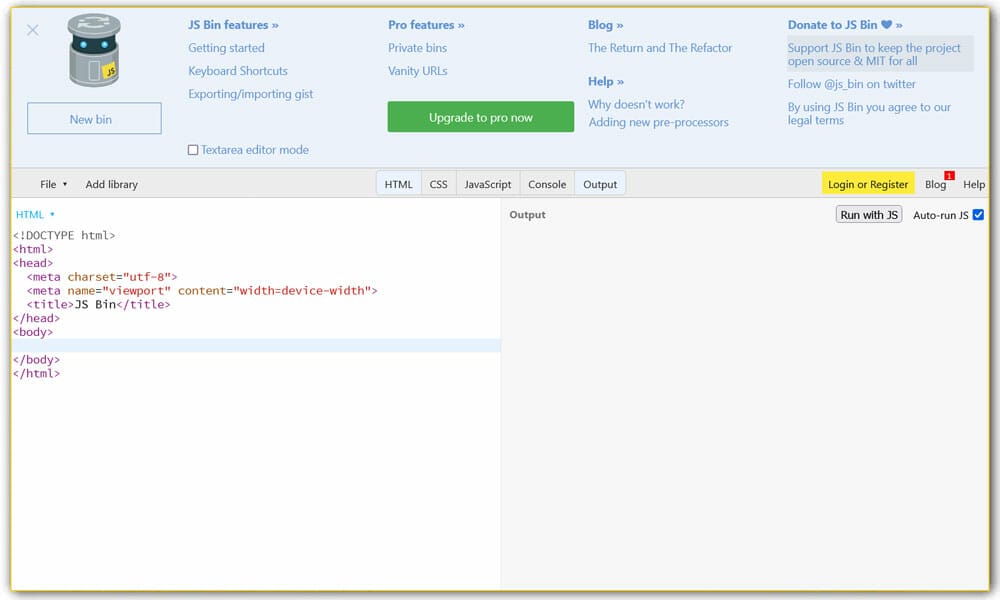Uncheck the Auto-run JS checkbox
The image size is (1000, 600).
(978, 215)
